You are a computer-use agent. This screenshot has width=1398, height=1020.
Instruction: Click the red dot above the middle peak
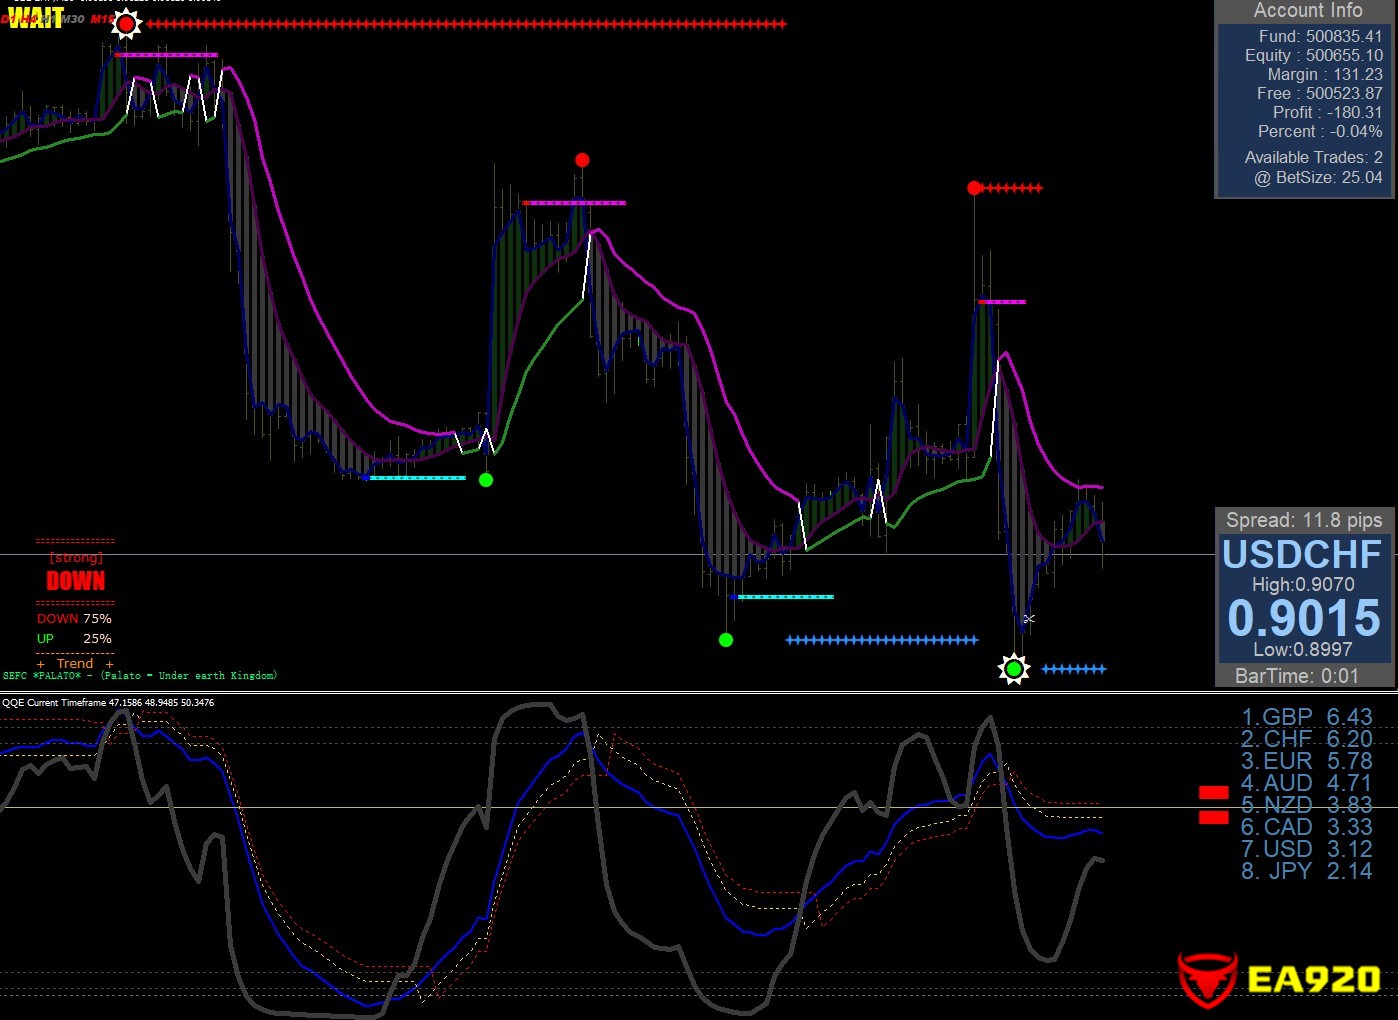[582, 160]
